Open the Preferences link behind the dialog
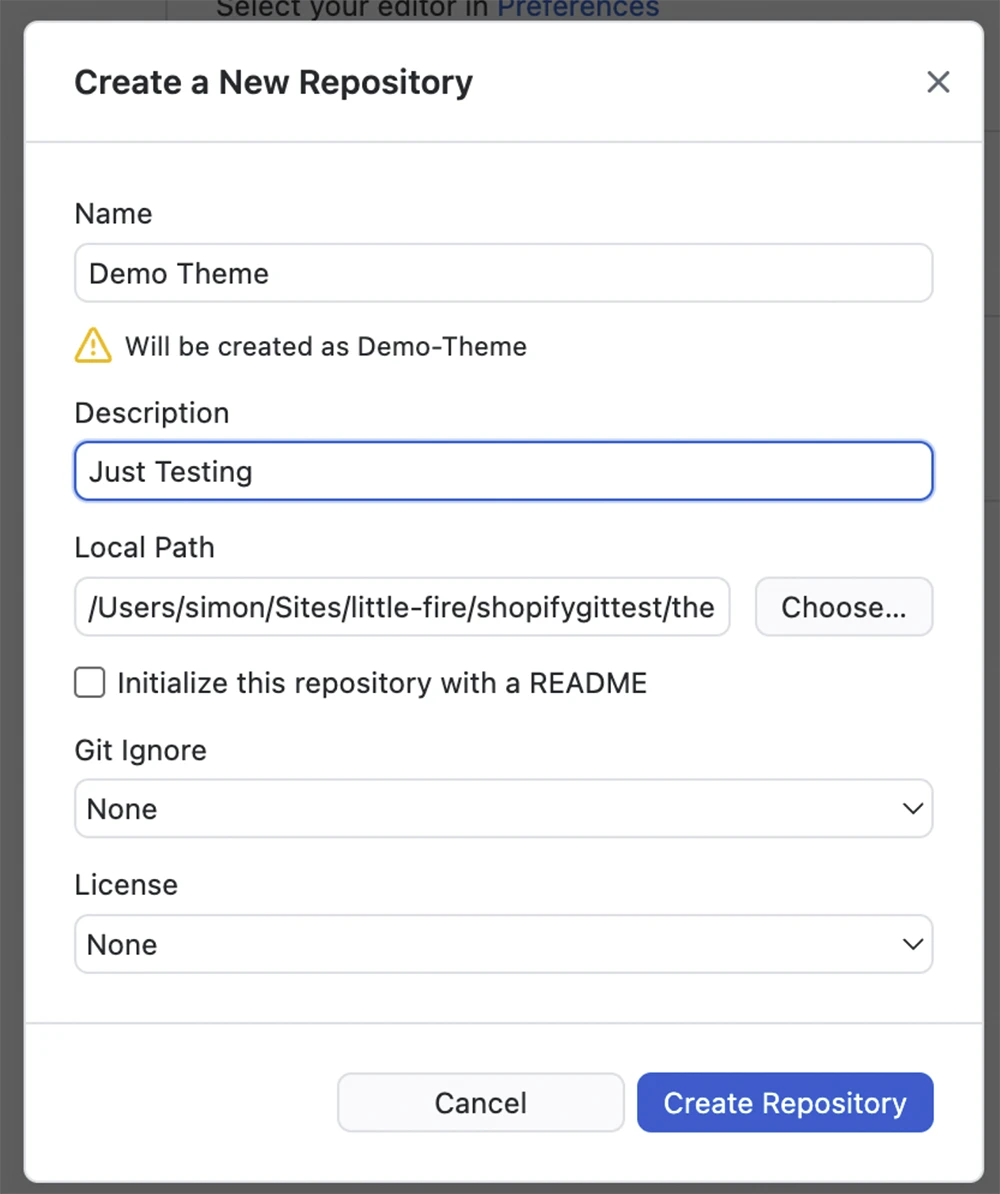The height and width of the screenshot is (1194, 1000). pos(578,9)
